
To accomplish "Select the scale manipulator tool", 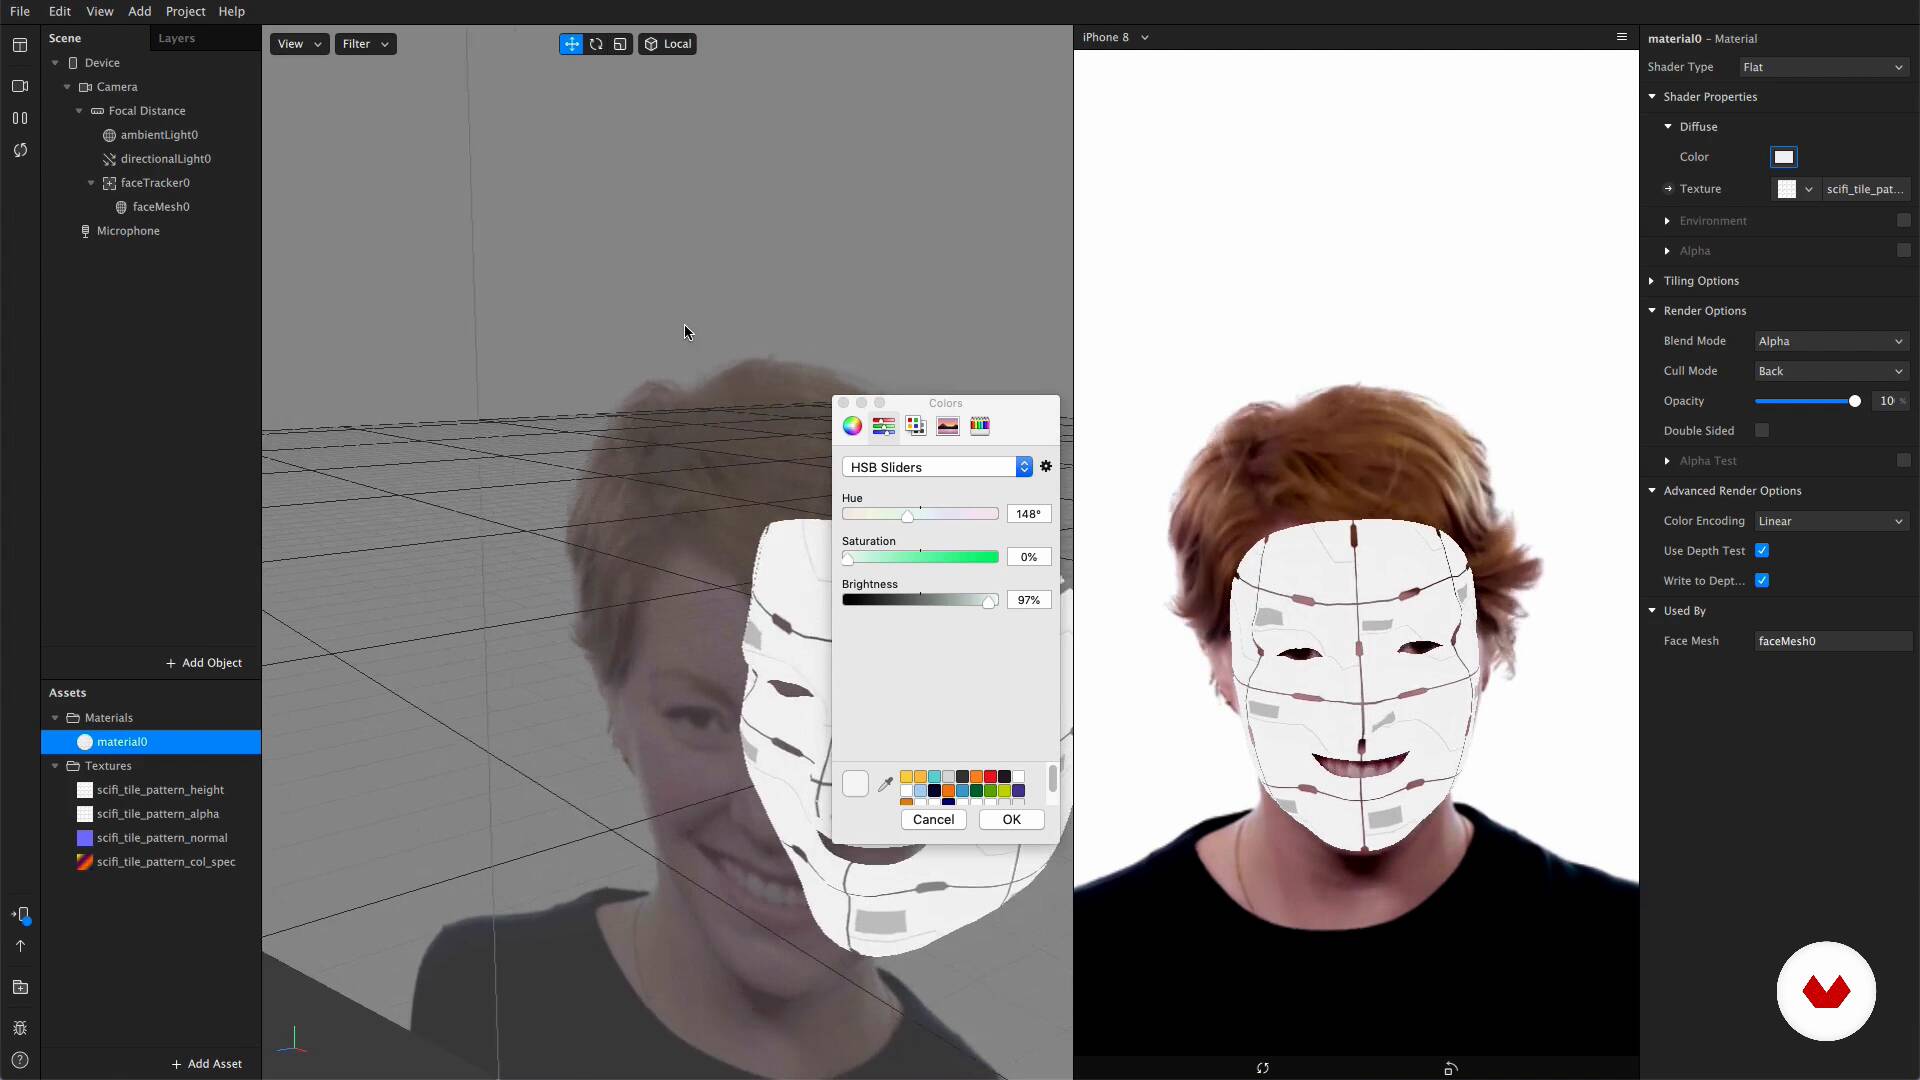I will click(620, 44).
